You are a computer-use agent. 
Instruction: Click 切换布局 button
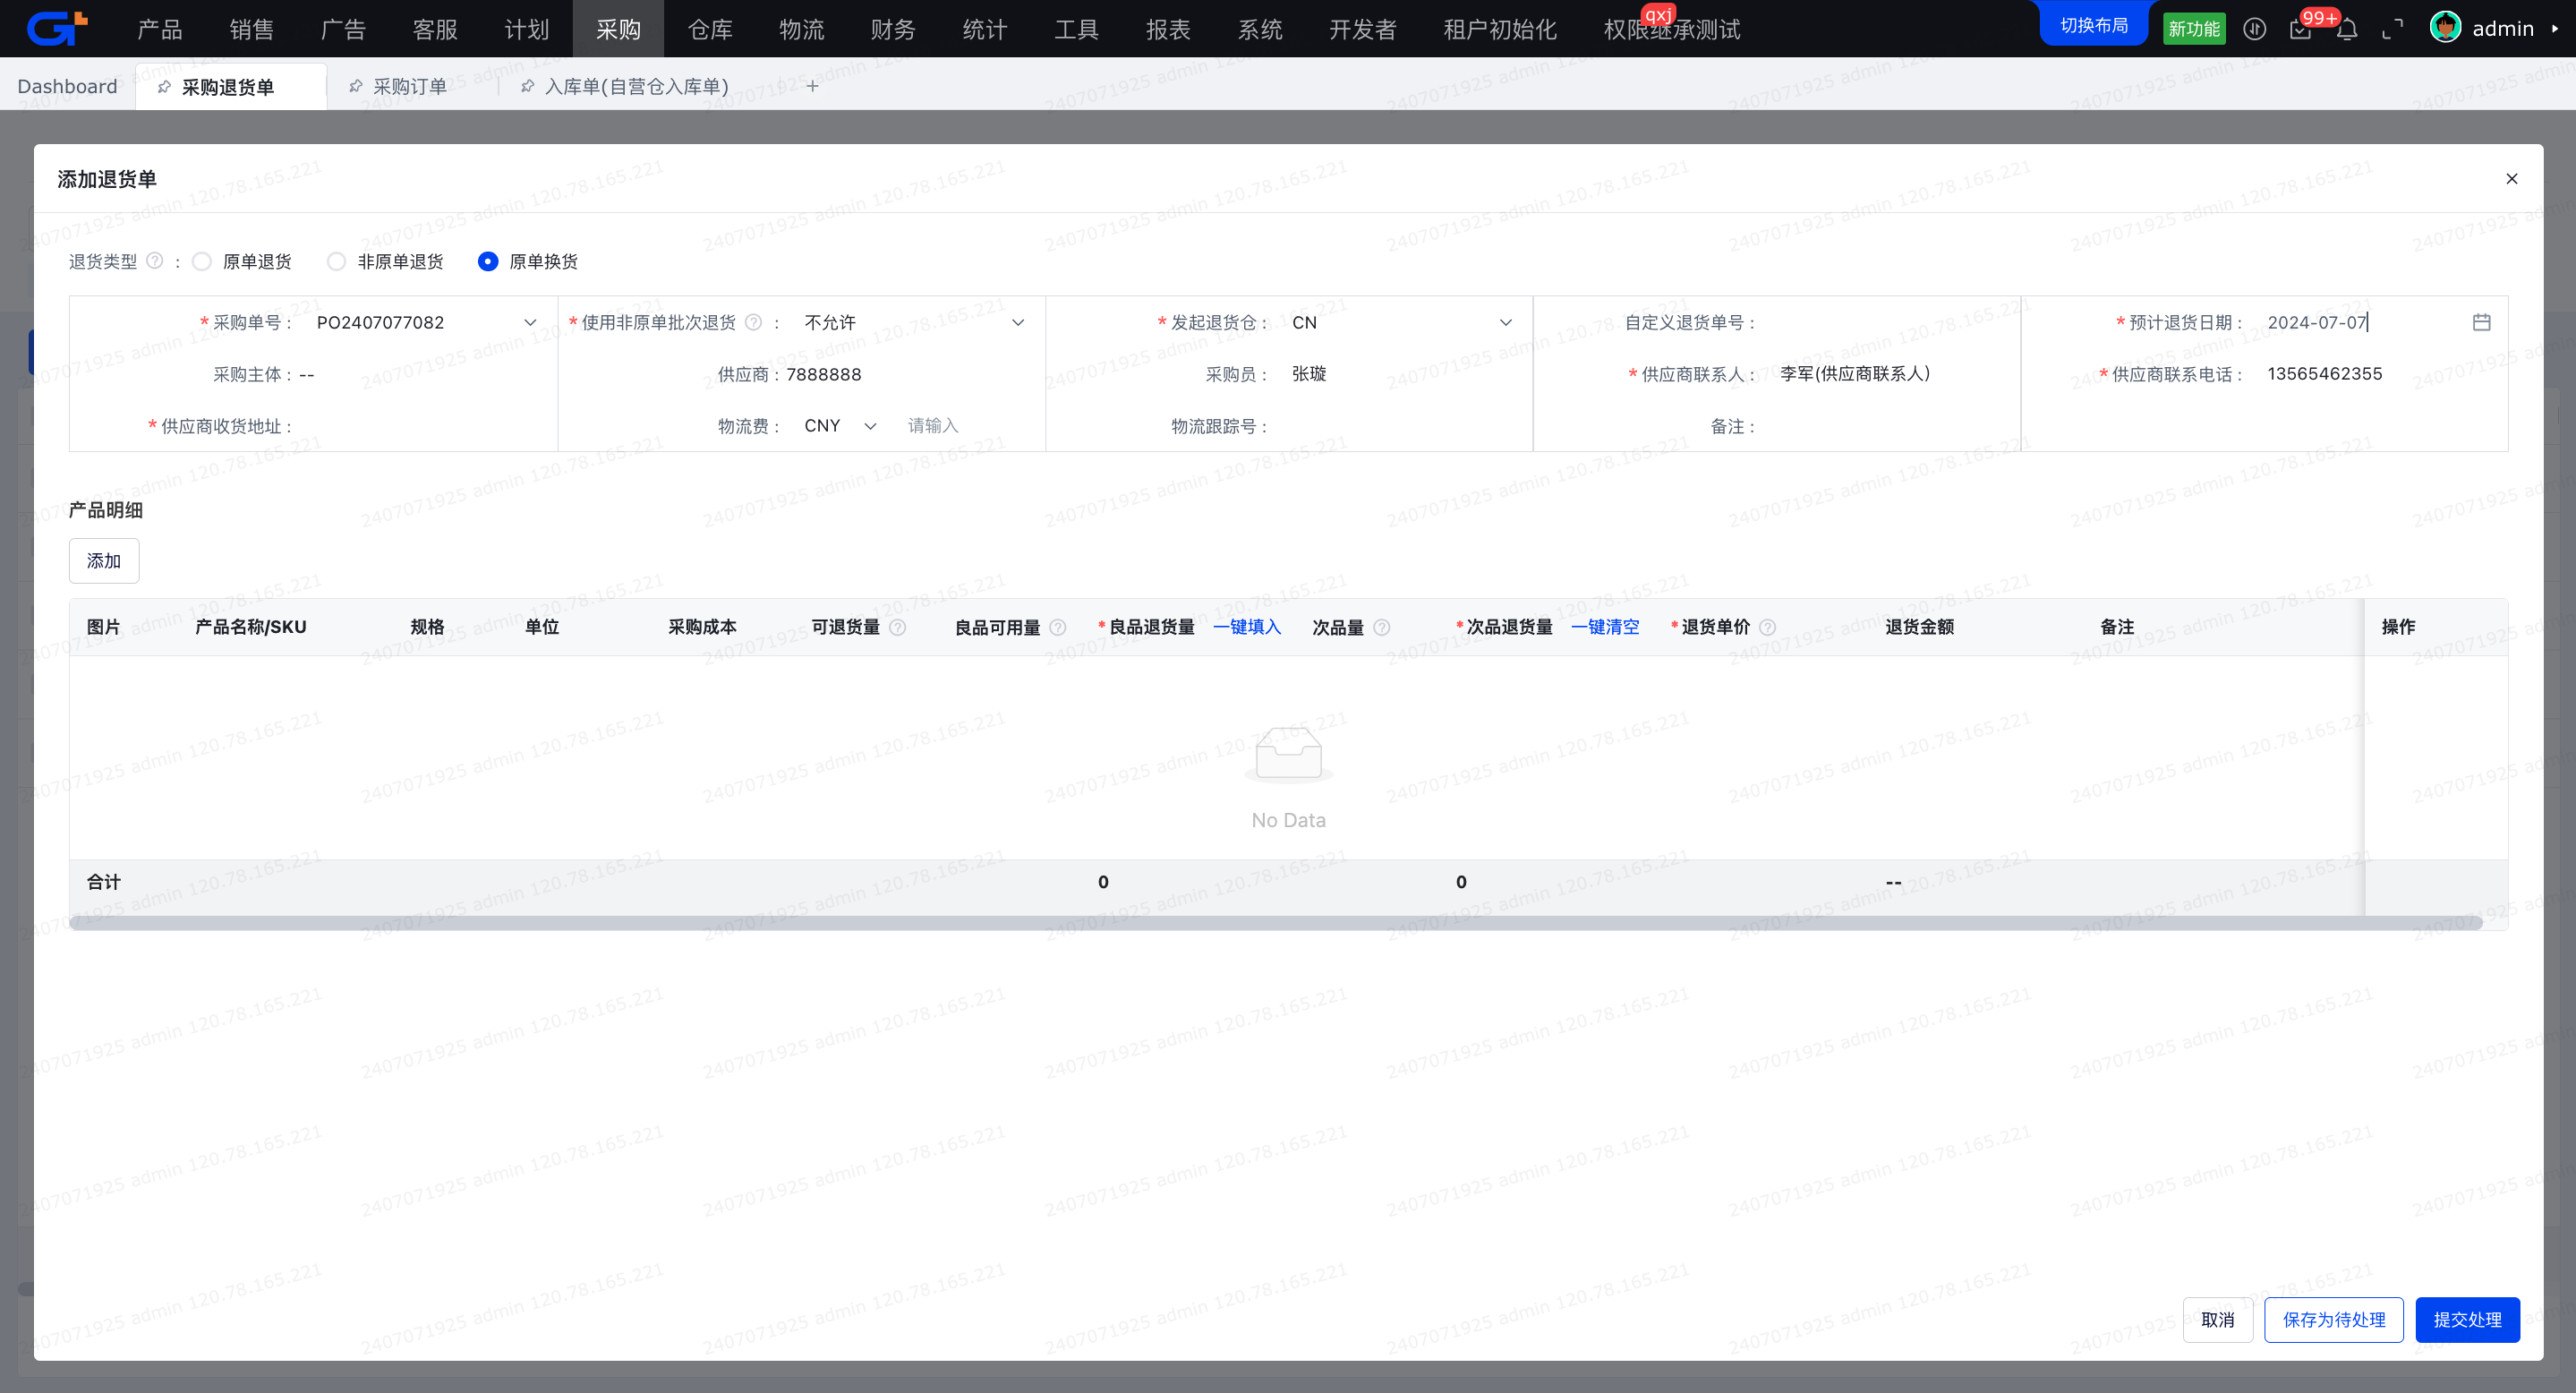[x=2094, y=25]
